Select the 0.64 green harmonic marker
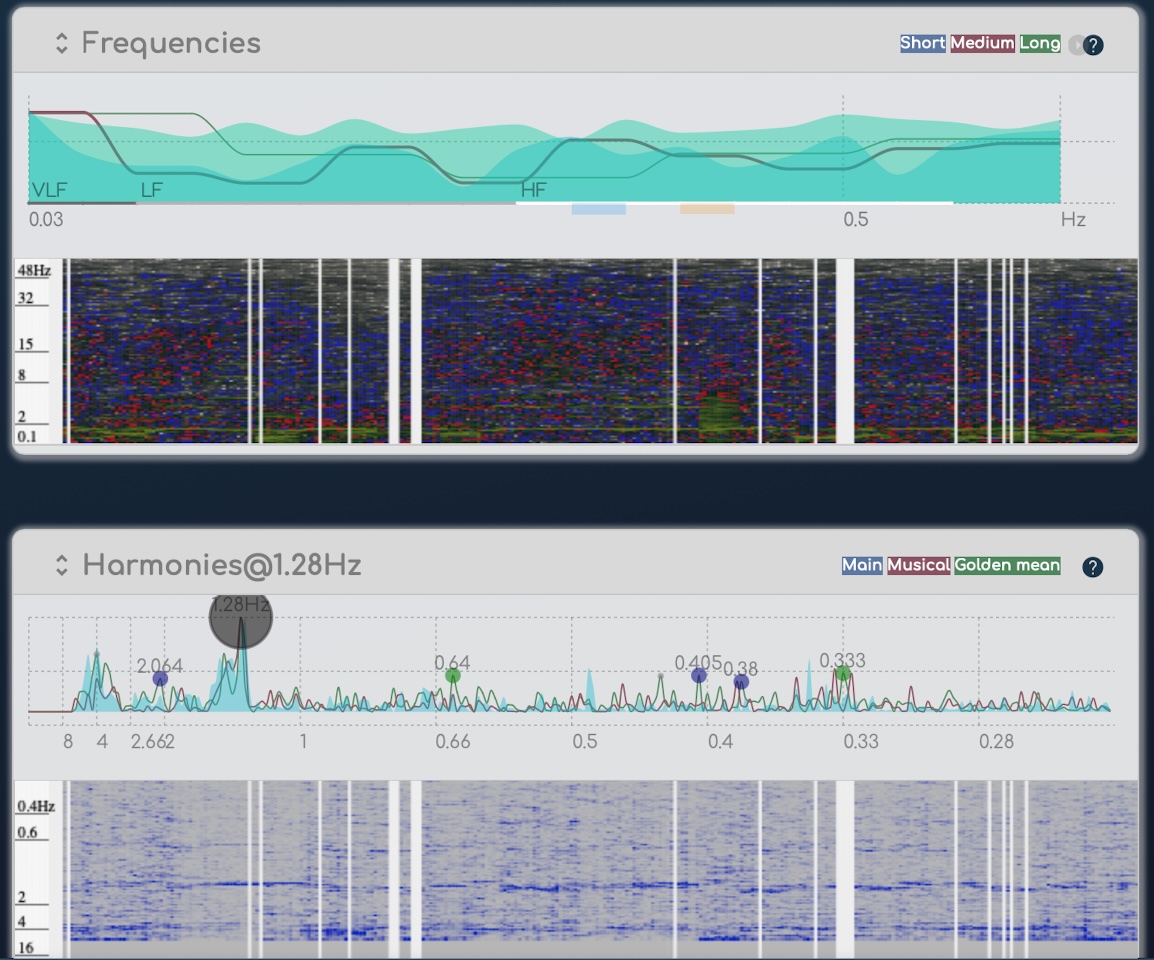This screenshot has width=1154, height=960. (453, 676)
